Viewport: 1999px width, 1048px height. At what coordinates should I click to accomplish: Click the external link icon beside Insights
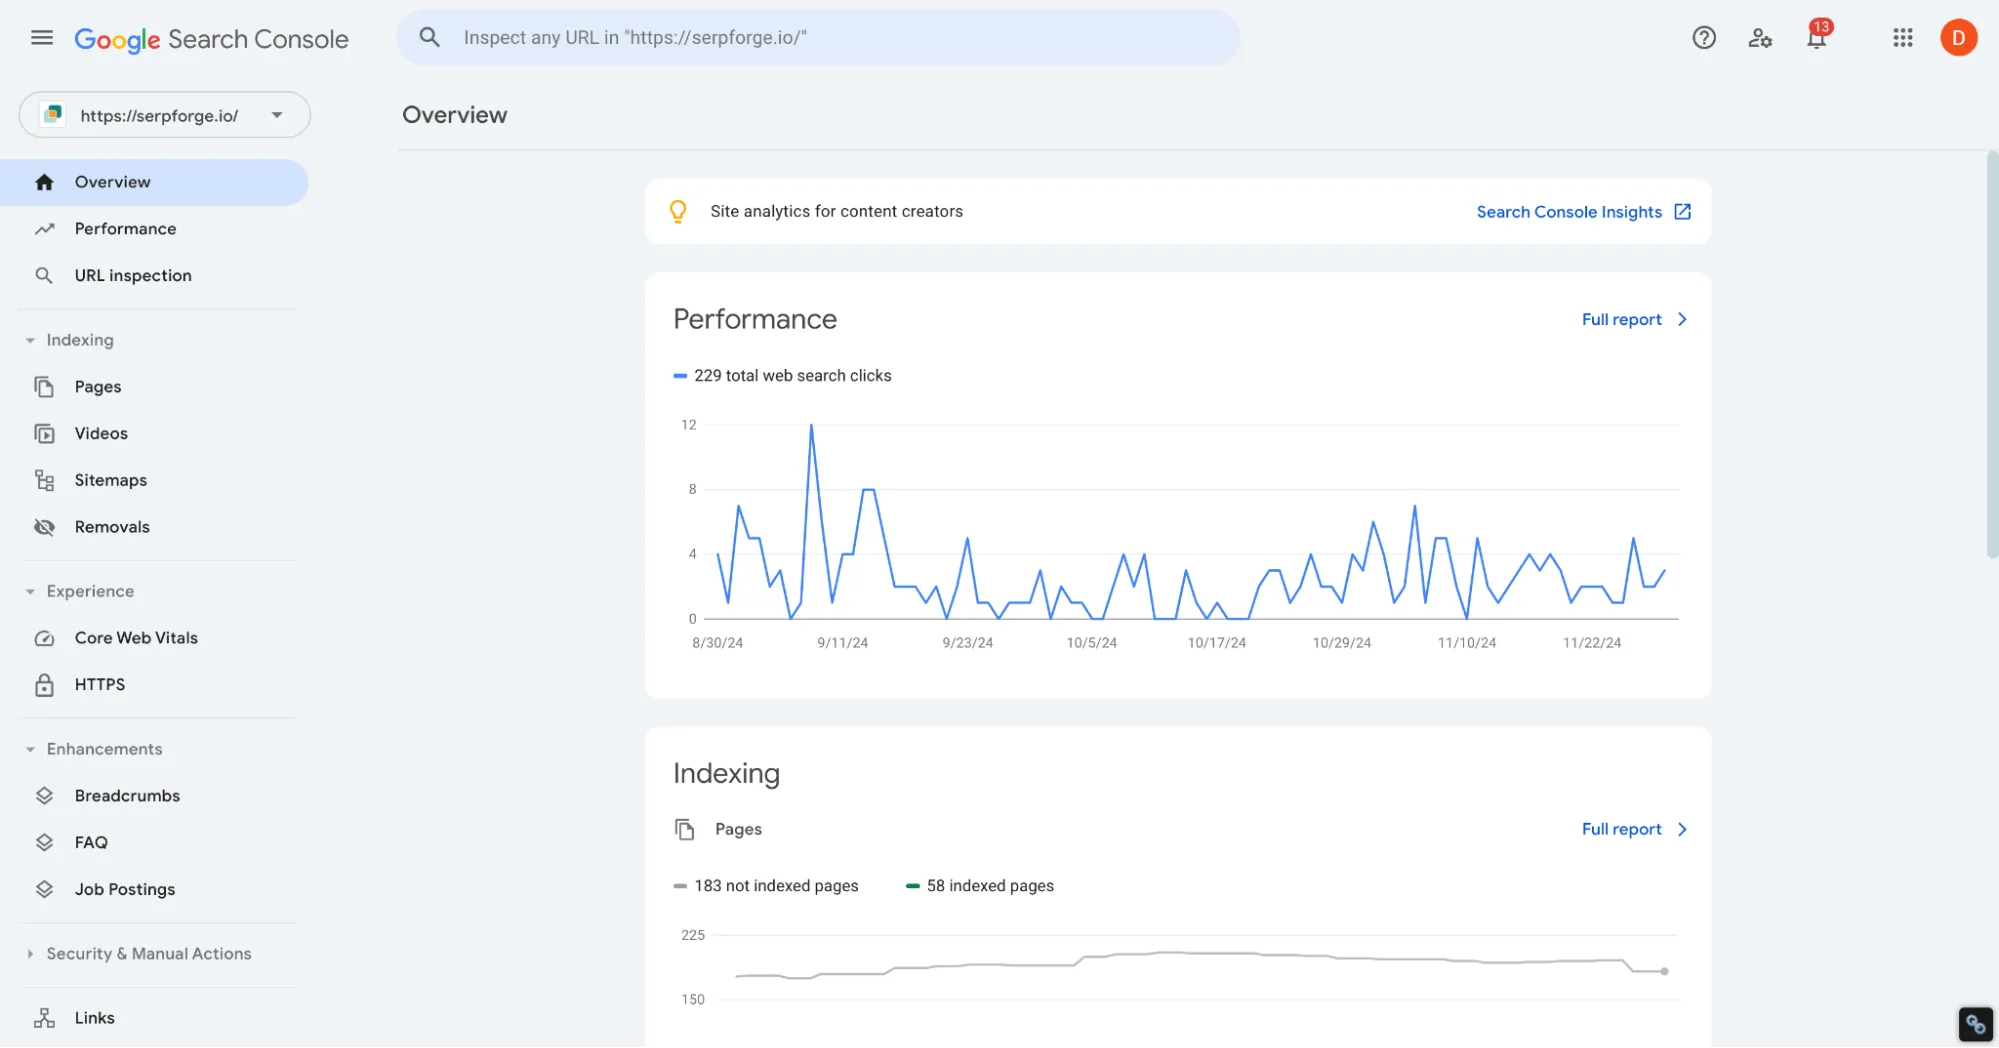pyautogui.click(x=1682, y=212)
